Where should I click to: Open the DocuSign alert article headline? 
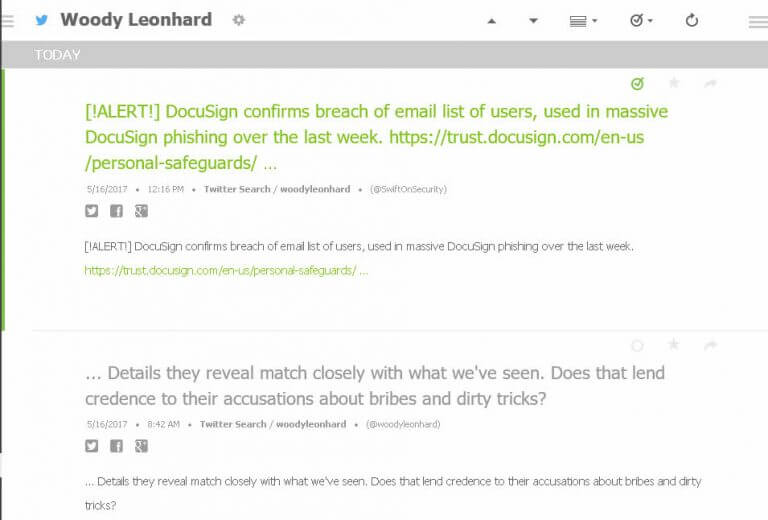[x=376, y=137]
